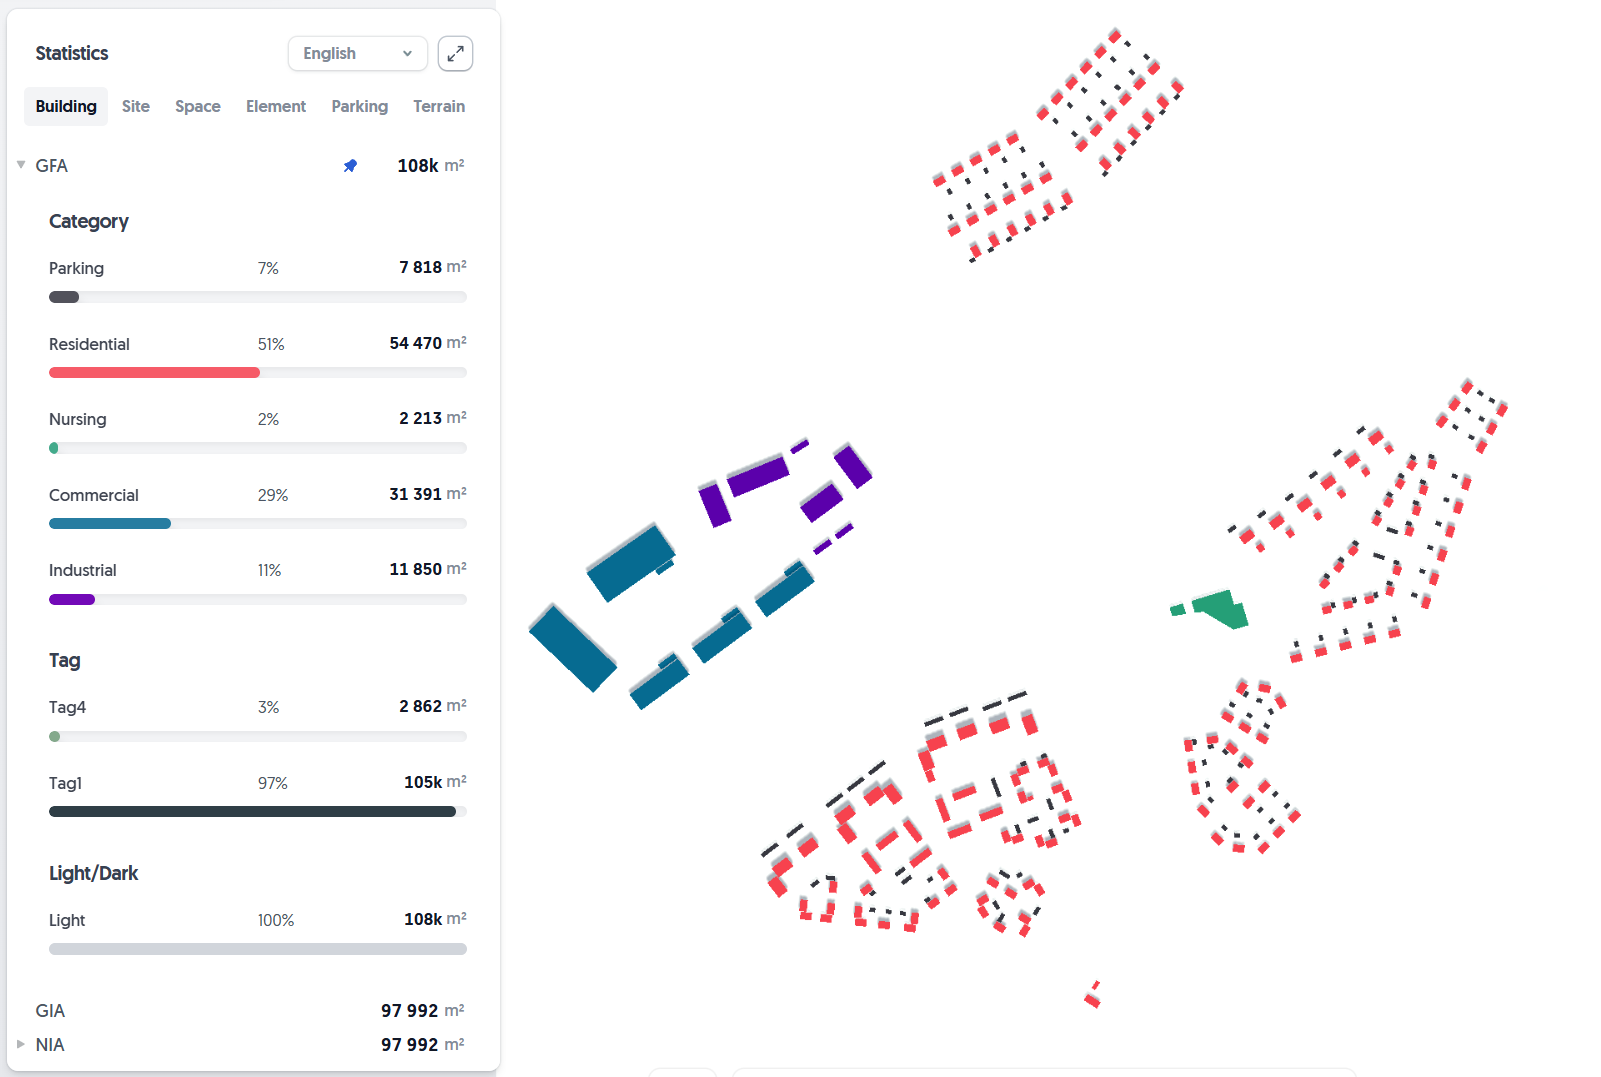Click the 11 850 m² industrial value

tap(428, 569)
